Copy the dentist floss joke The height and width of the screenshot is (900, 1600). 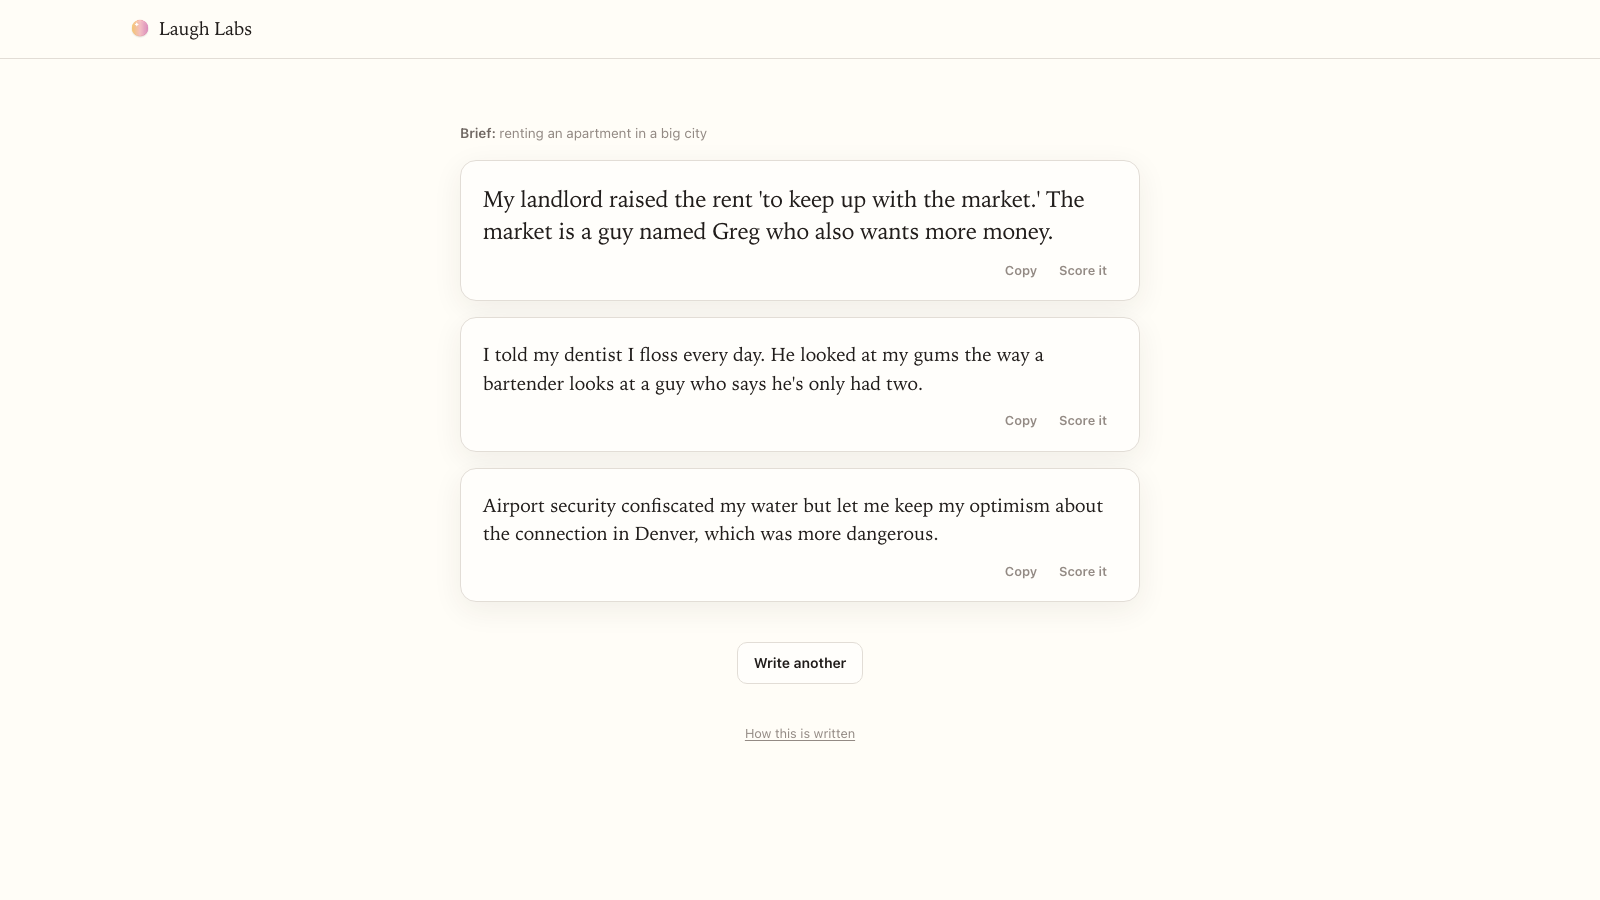tap(1021, 421)
